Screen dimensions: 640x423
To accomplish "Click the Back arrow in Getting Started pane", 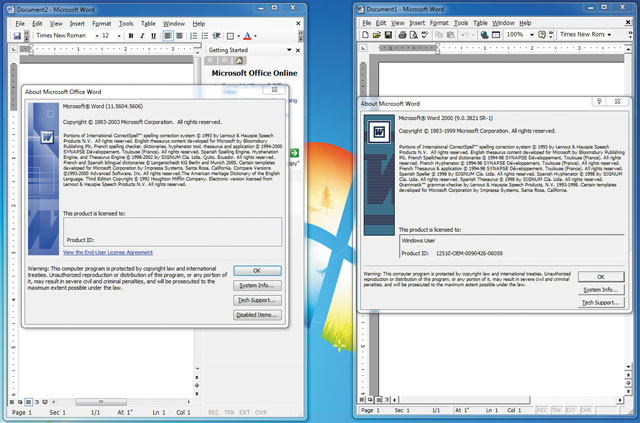I will pyautogui.click(x=211, y=61).
